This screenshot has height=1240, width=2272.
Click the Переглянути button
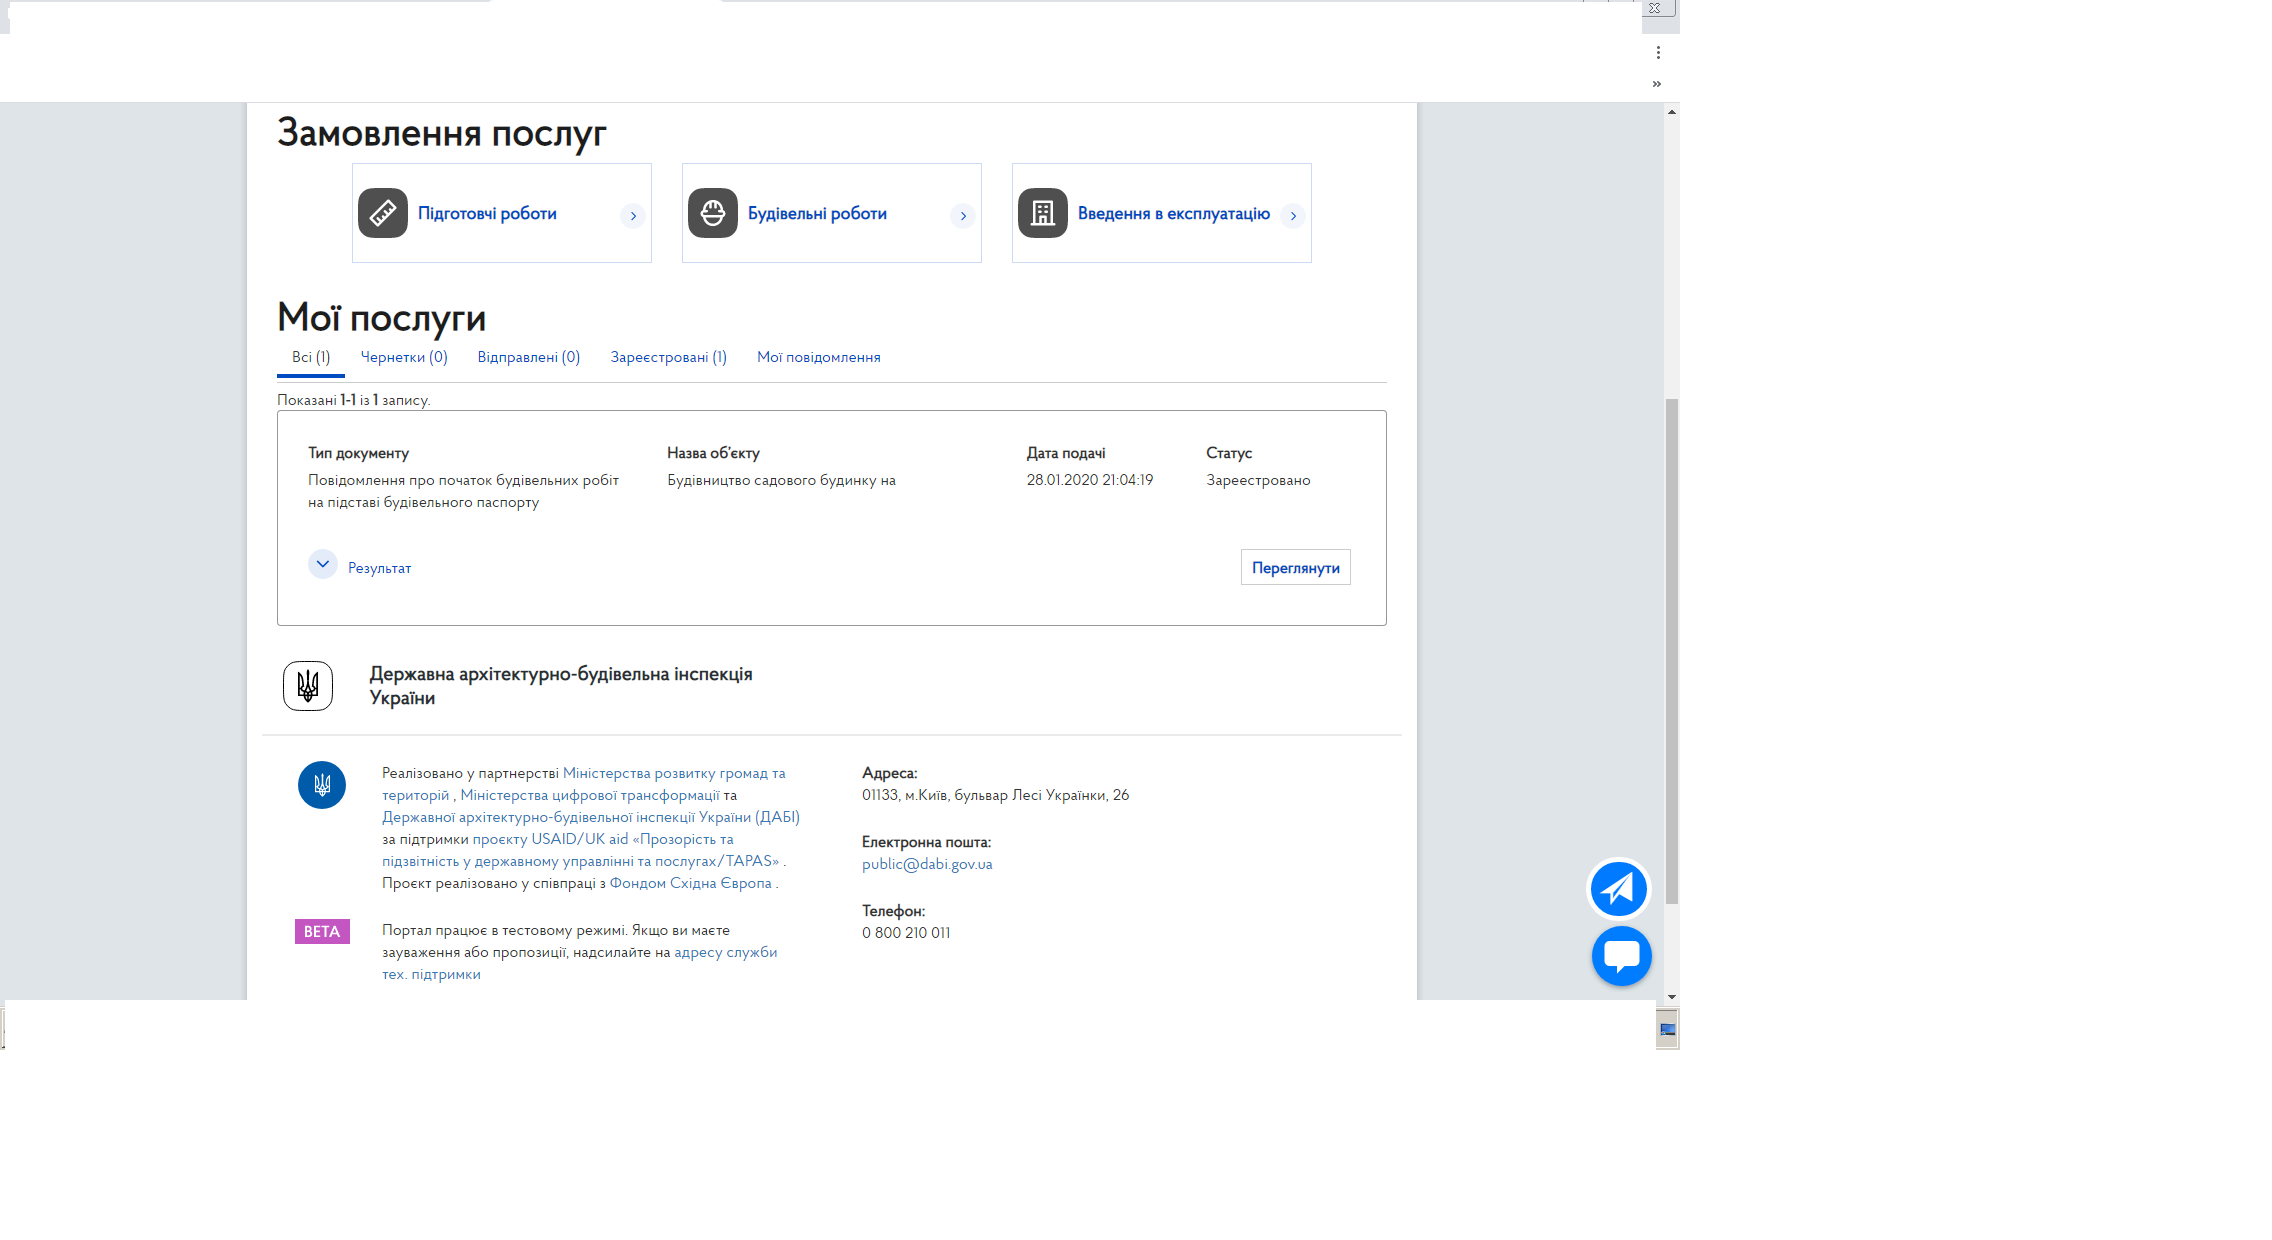[x=1296, y=567]
